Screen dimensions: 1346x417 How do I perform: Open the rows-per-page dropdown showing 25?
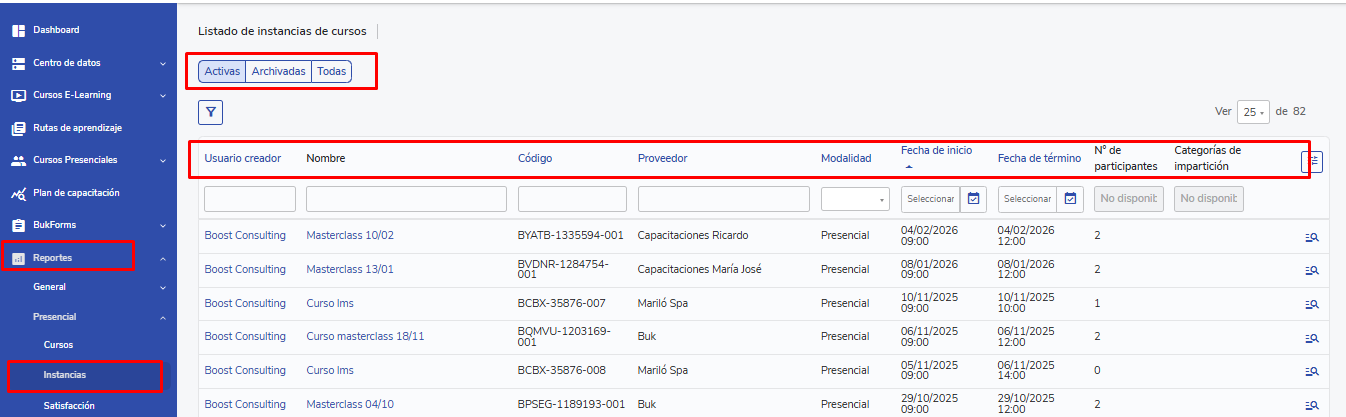[x=1253, y=112]
